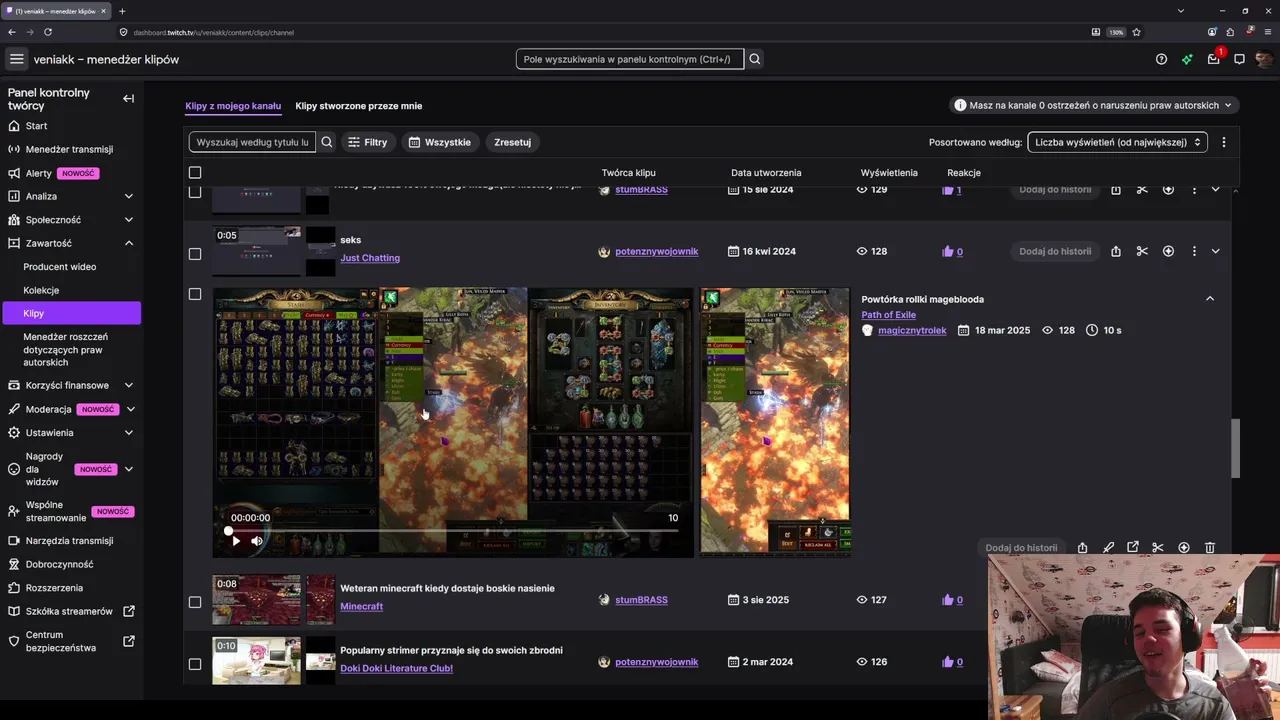Open the Weteran minecraft clip thumbnail
This screenshot has width=1280, height=720.
pyautogui.click(x=256, y=600)
